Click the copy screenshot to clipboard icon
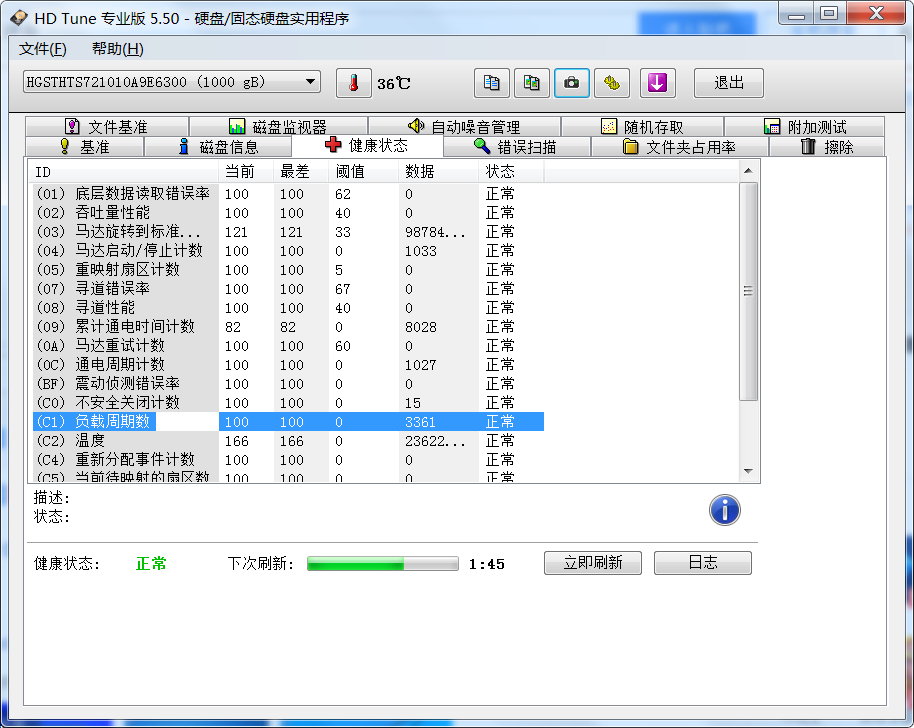914x728 pixels. pyautogui.click(x=531, y=83)
